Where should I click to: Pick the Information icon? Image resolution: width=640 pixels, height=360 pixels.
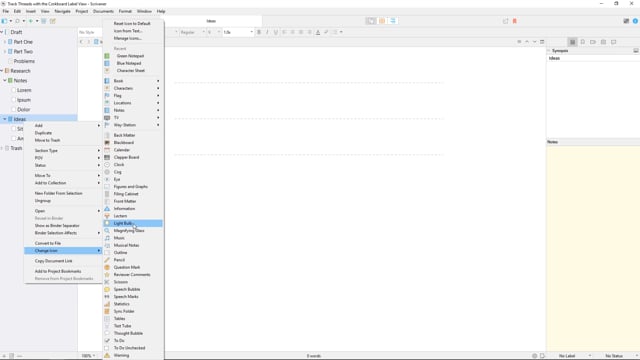tap(133, 209)
